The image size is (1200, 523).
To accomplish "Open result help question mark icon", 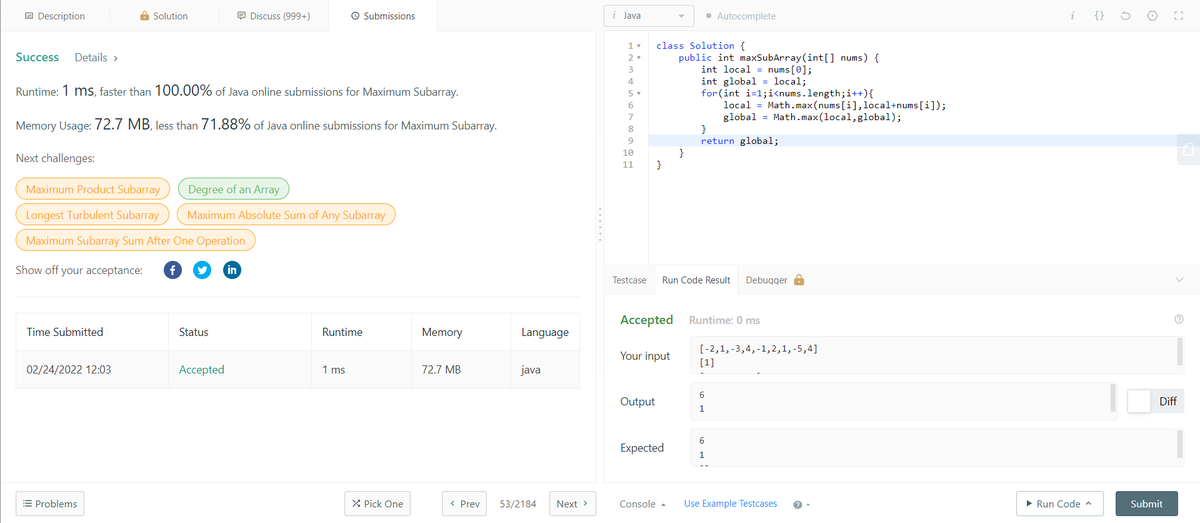I will pyautogui.click(x=1179, y=320).
